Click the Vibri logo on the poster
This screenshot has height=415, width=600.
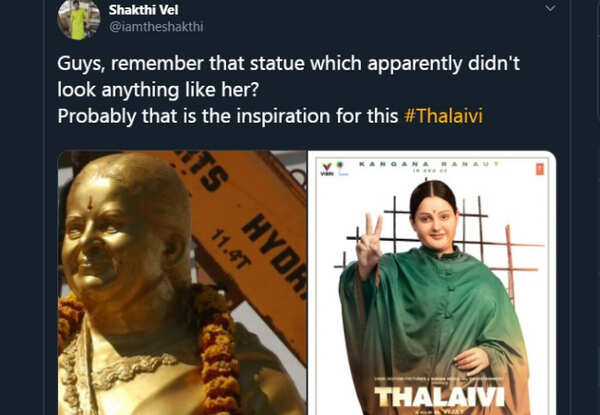(327, 169)
